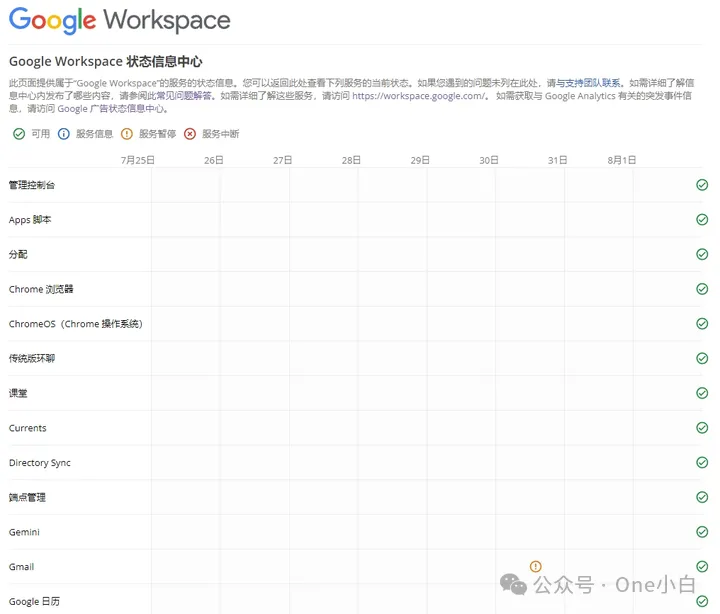Click the red 服务中断 legend icon
The image size is (720, 614).
[x=190, y=134]
